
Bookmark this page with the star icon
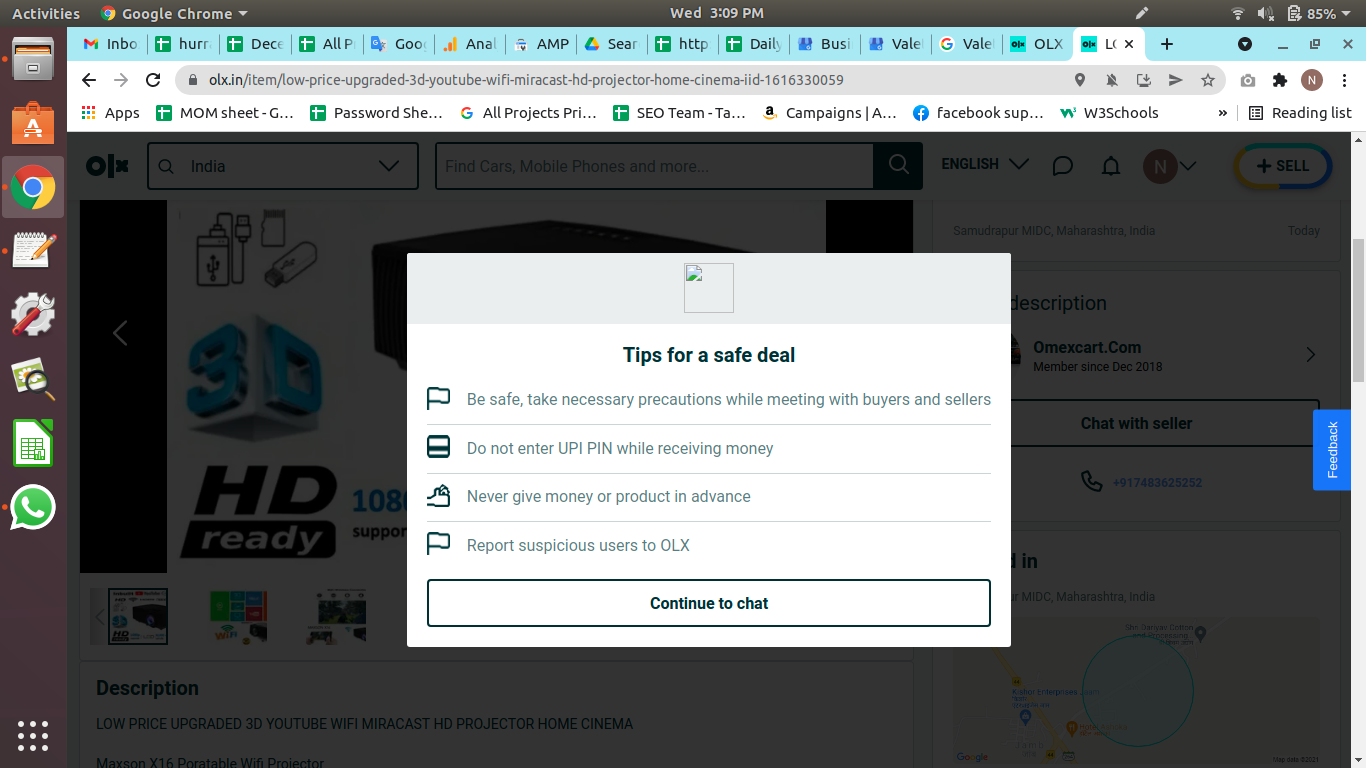(x=1208, y=80)
